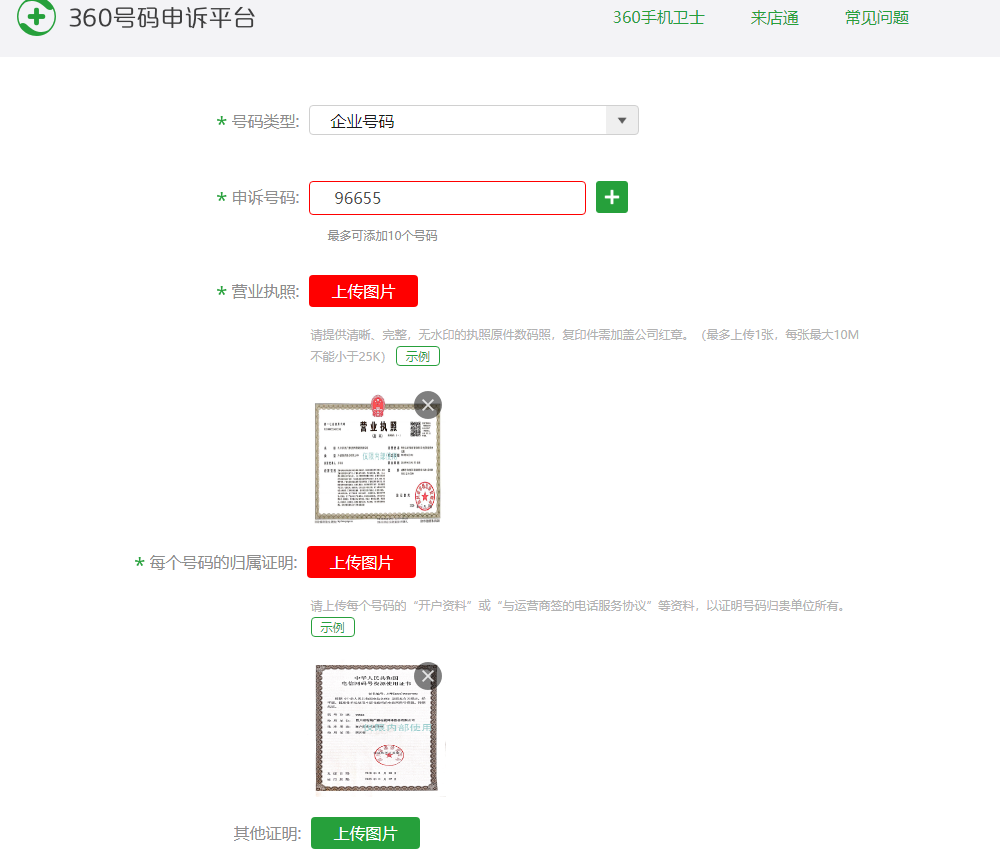Navigate to 来店通 in the top menu
This screenshot has width=1000, height=853.
tap(774, 17)
